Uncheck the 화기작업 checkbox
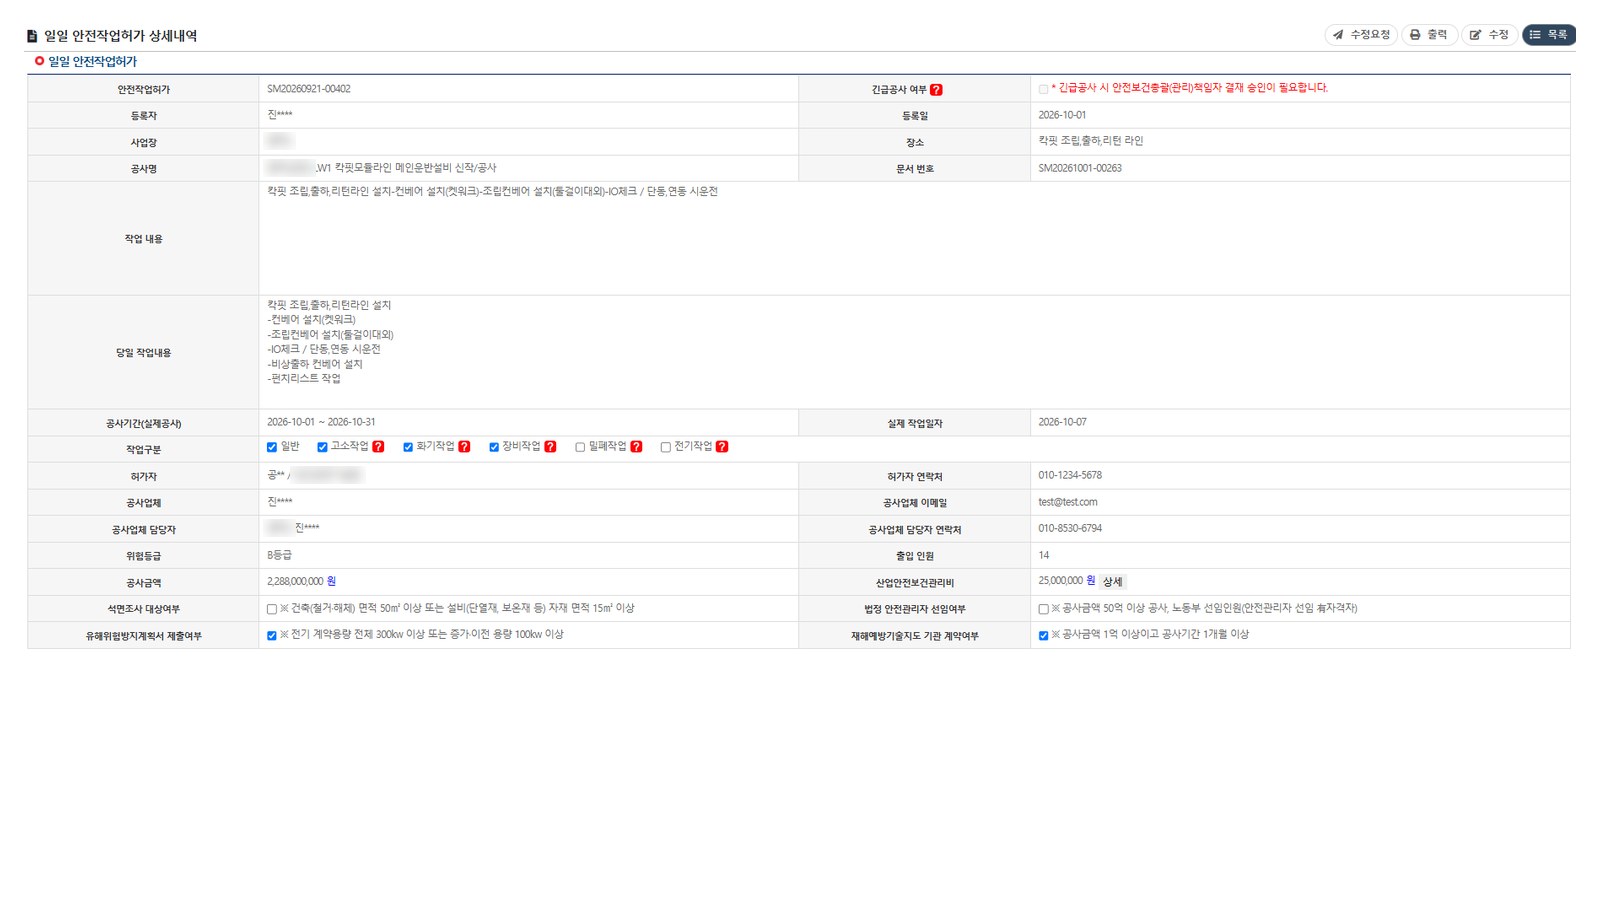Screen dimensions: 1600x900 click(x=408, y=447)
